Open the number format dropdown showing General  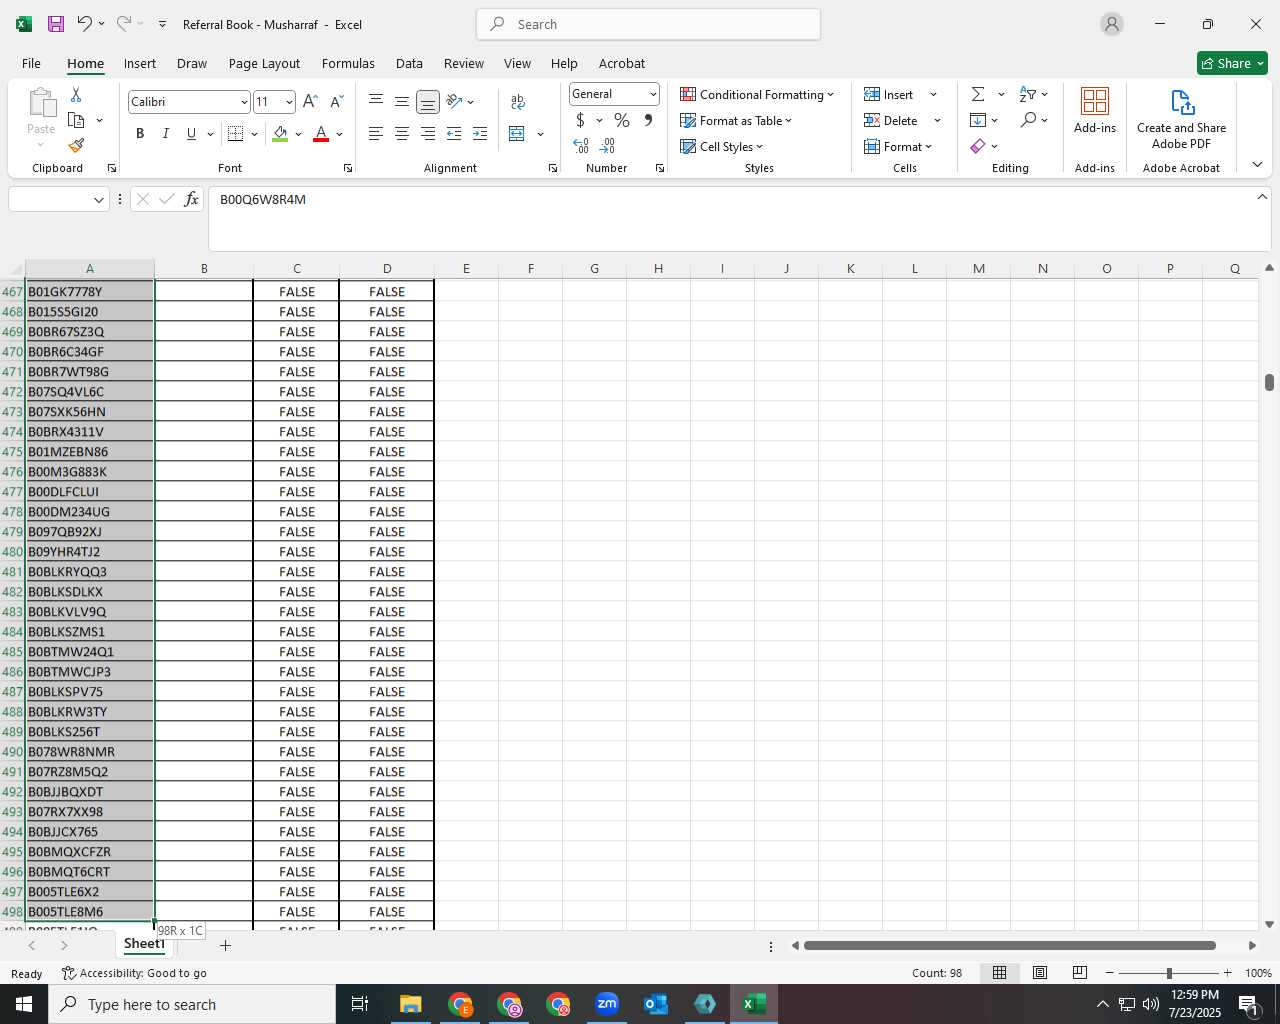pyautogui.click(x=653, y=94)
